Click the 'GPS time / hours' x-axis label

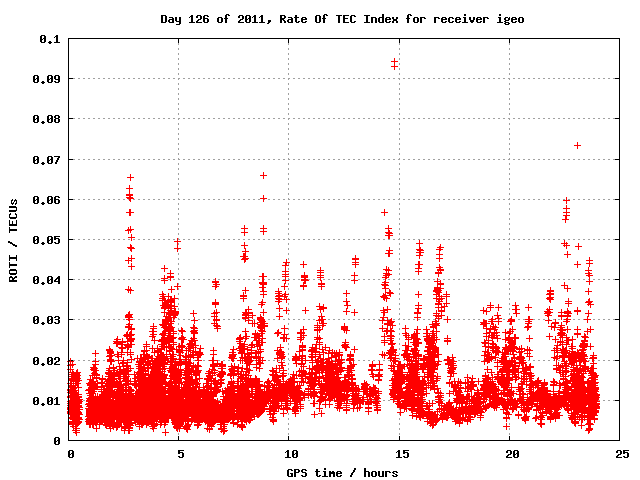(342, 472)
